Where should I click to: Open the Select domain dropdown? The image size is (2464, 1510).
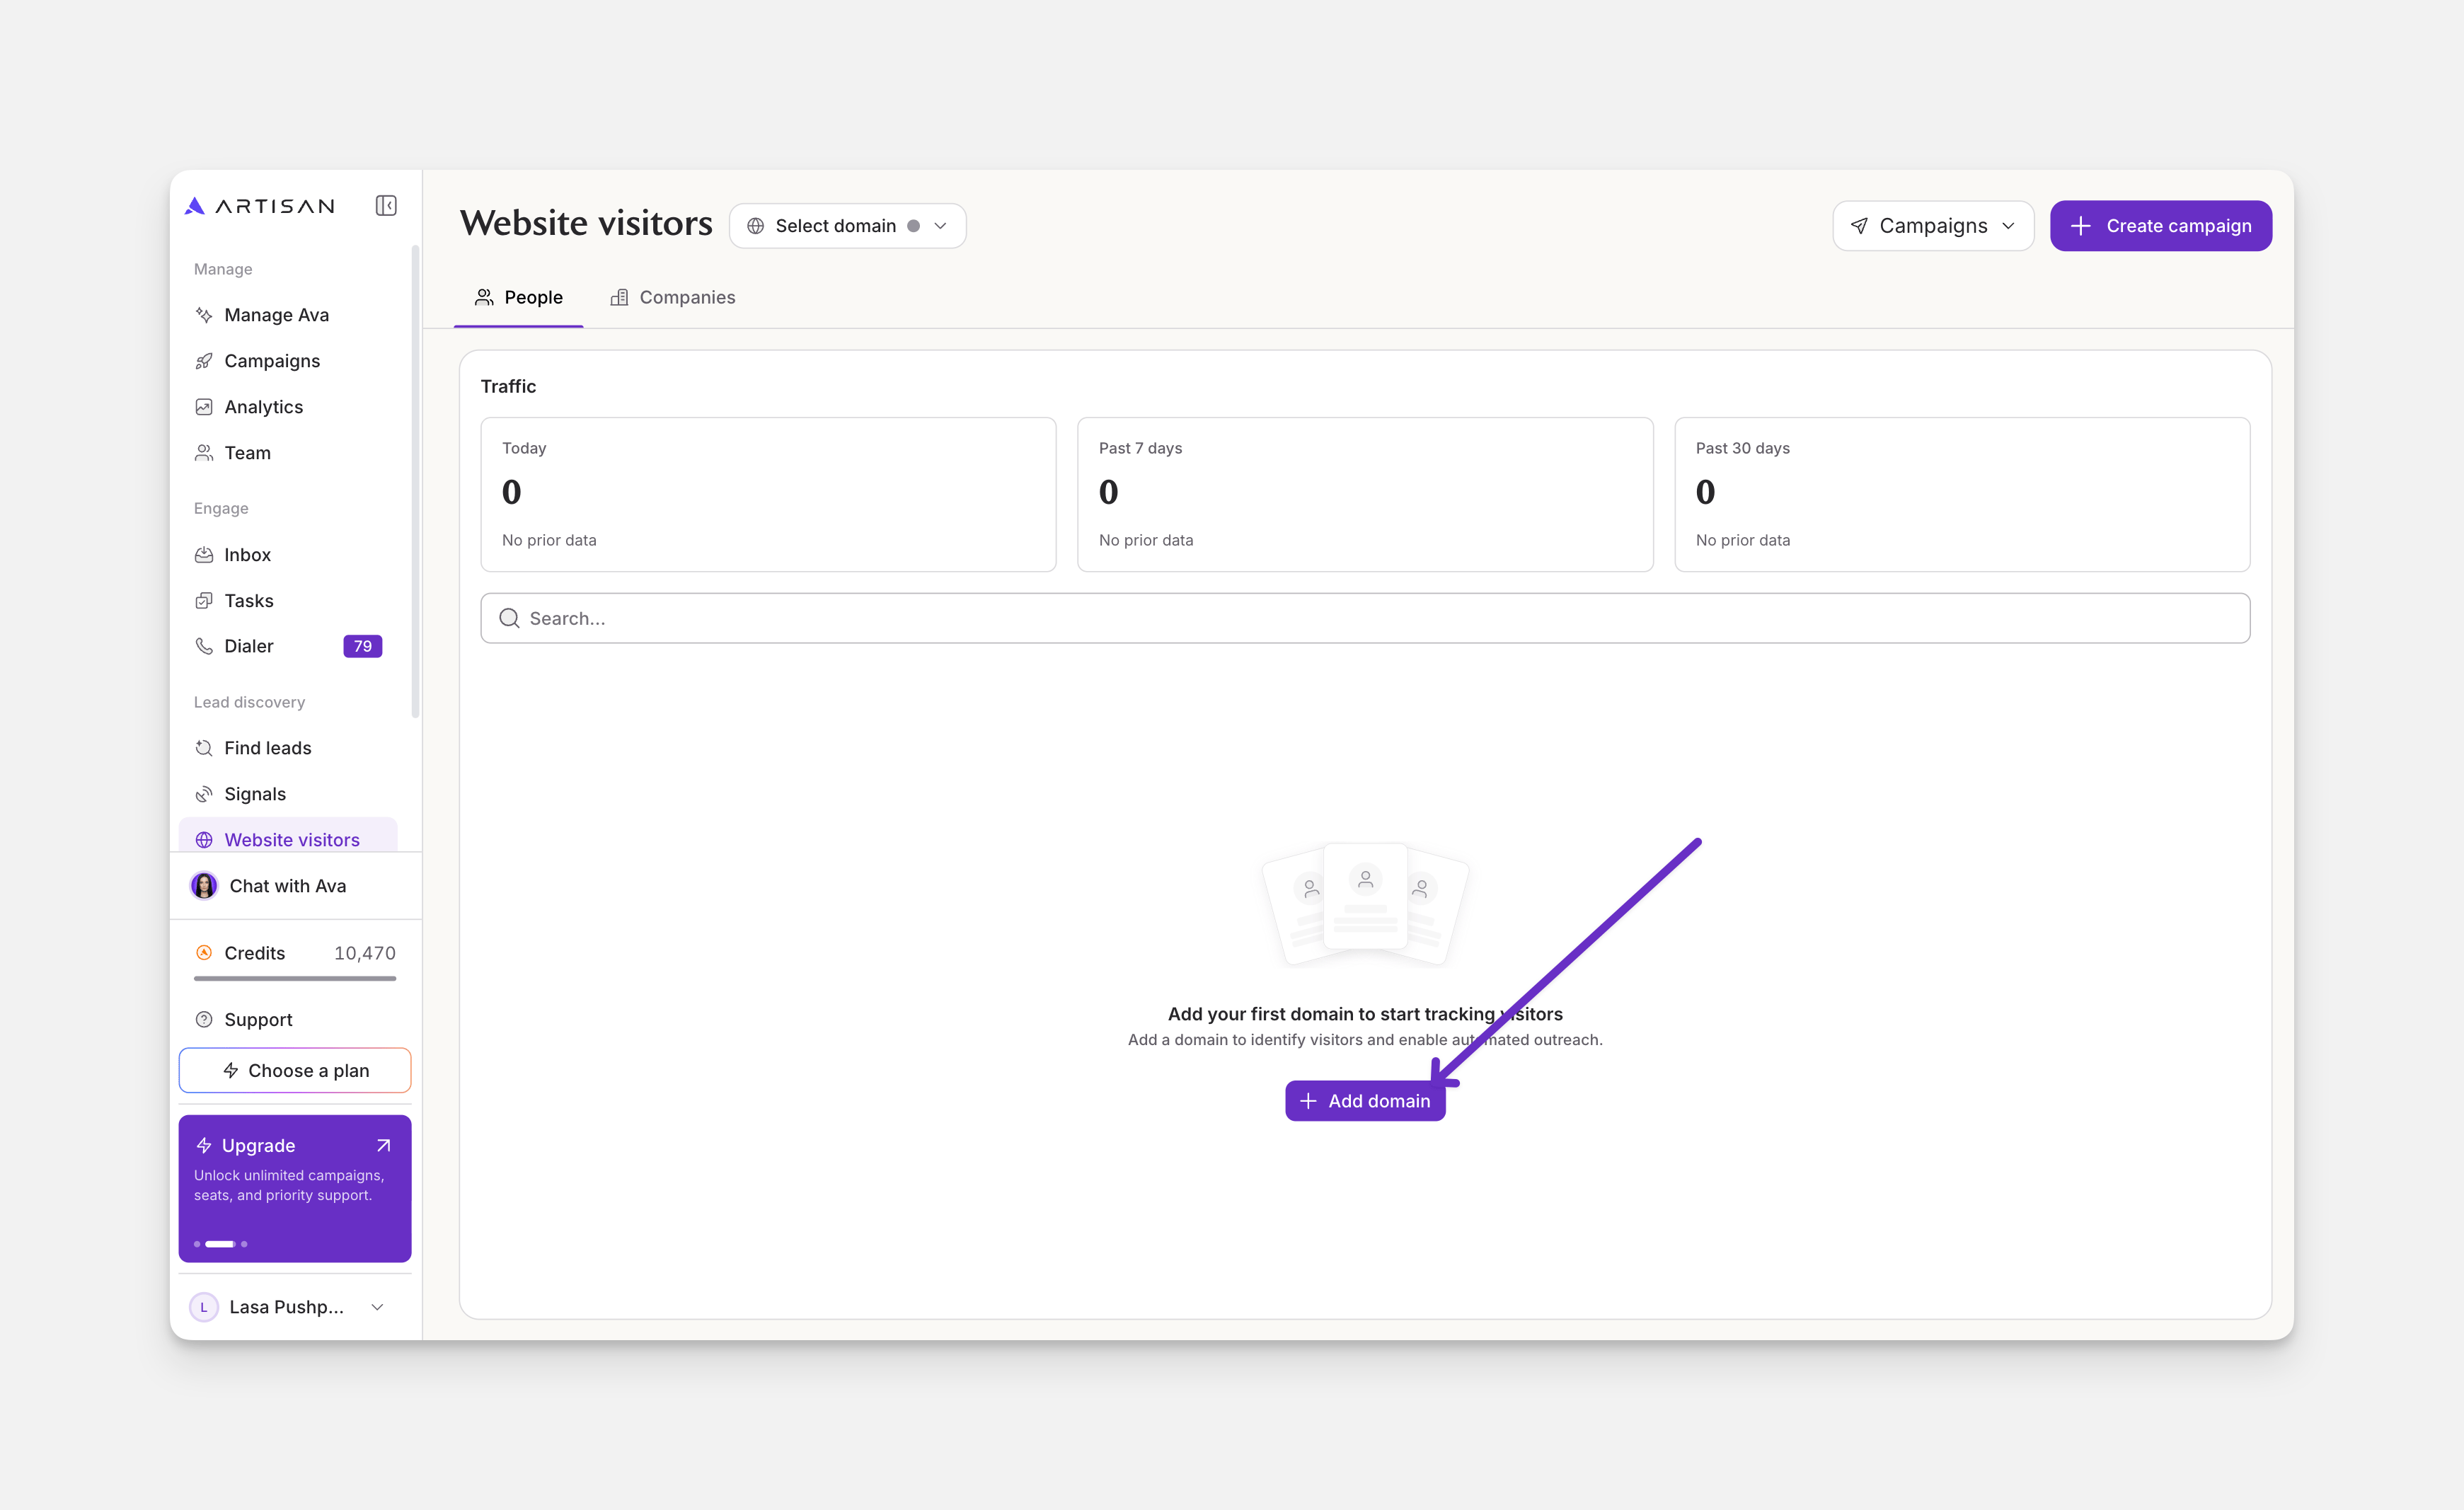(x=847, y=226)
